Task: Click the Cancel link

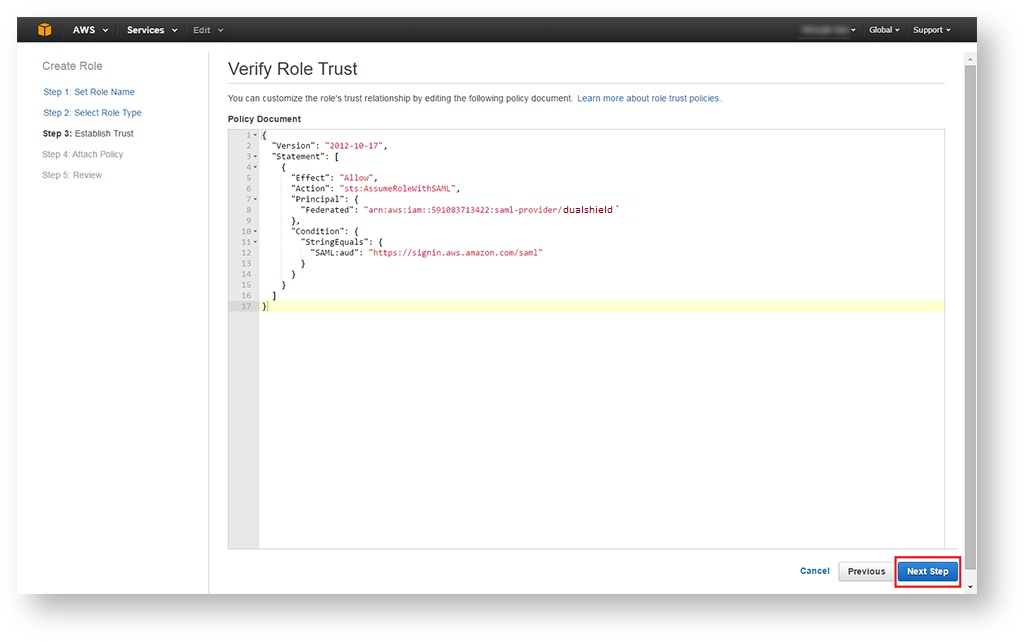Action: [x=814, y=571]
